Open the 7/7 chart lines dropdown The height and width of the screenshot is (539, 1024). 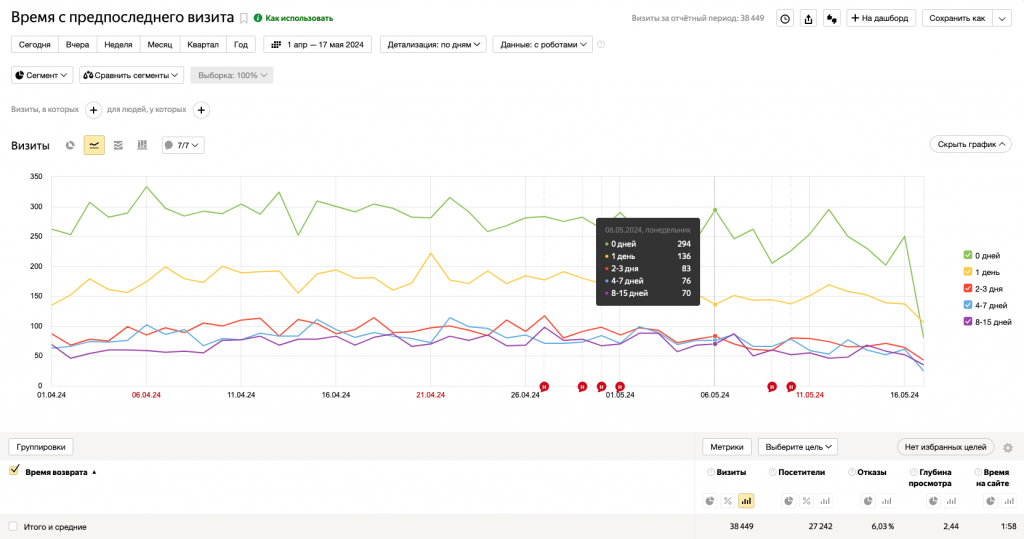pyautogui.click(x=183, y=145)
